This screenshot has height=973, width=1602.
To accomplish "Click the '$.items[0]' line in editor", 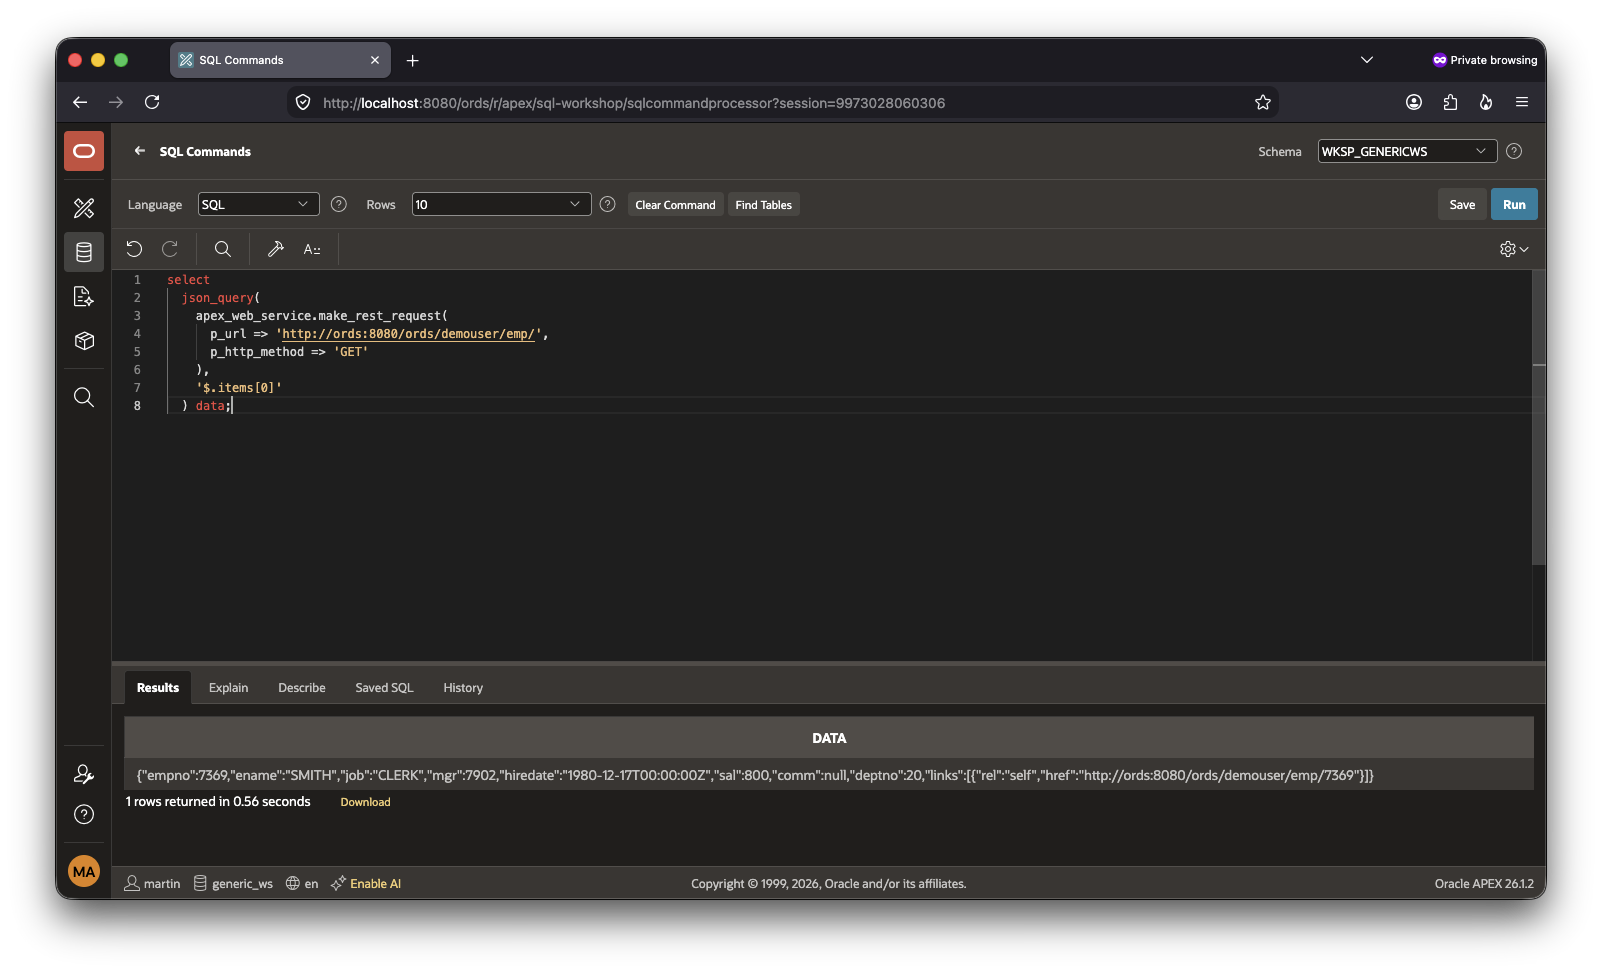I will pyautogui.click(x=239, y=388).
